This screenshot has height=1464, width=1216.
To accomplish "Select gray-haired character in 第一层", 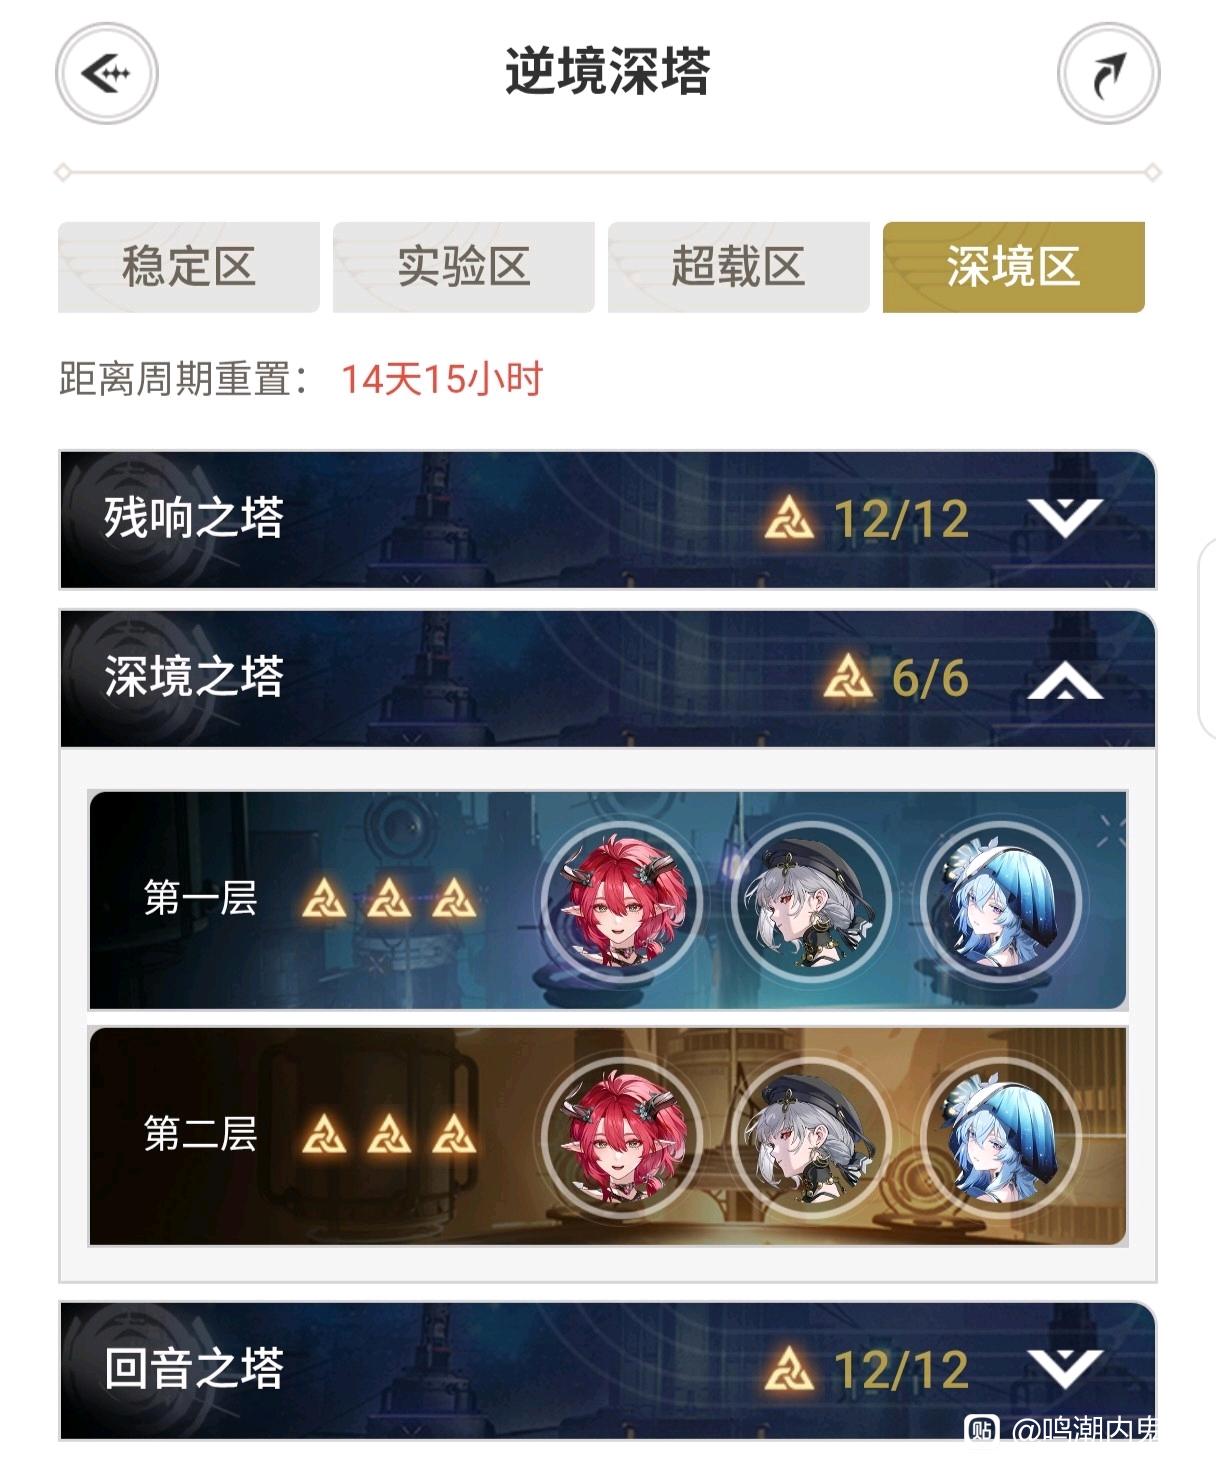I will (x=811, y=899).
